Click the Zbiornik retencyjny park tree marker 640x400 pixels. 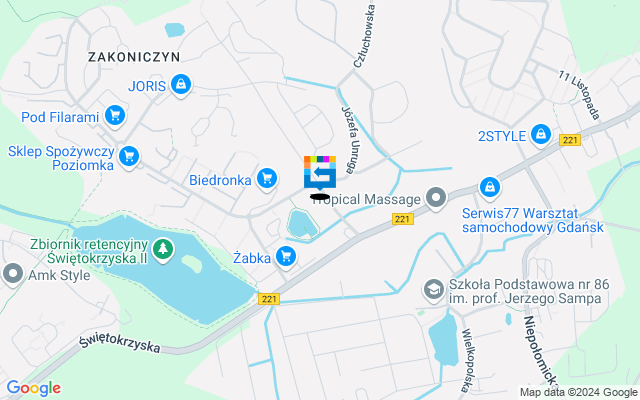coord(163,249)
